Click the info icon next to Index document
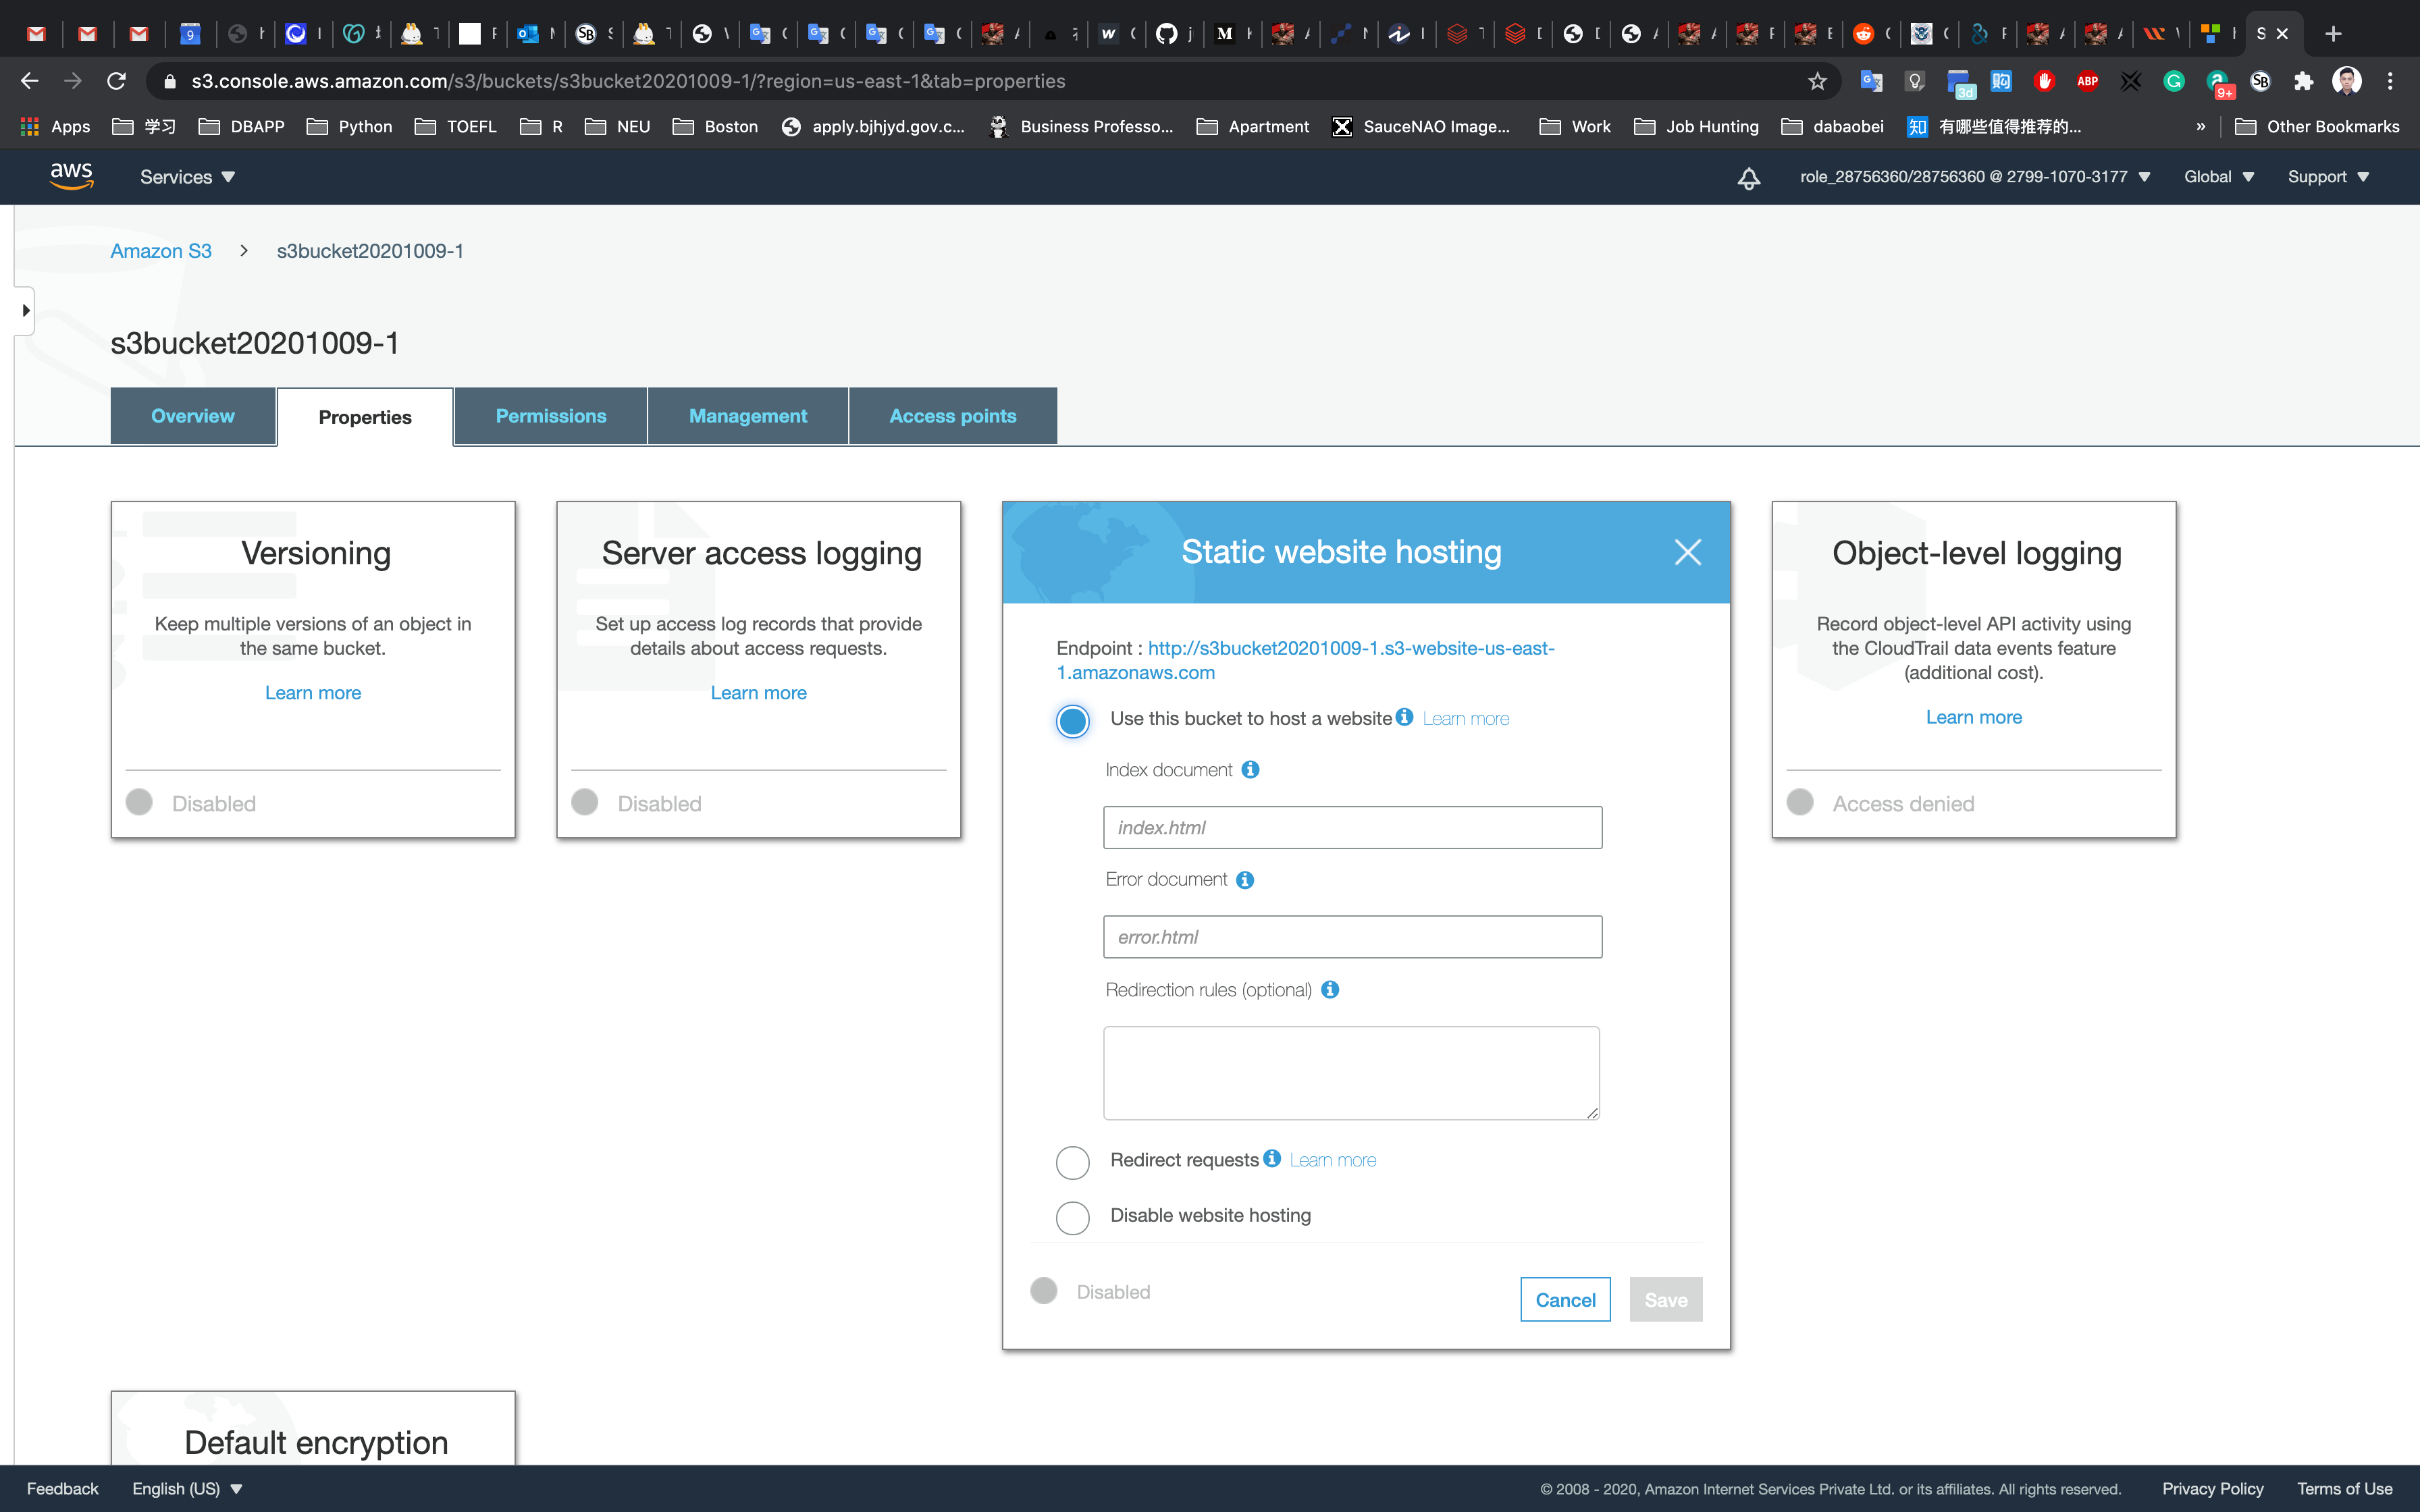Screen dimensions: 2420x1512 pos(1250,769)
